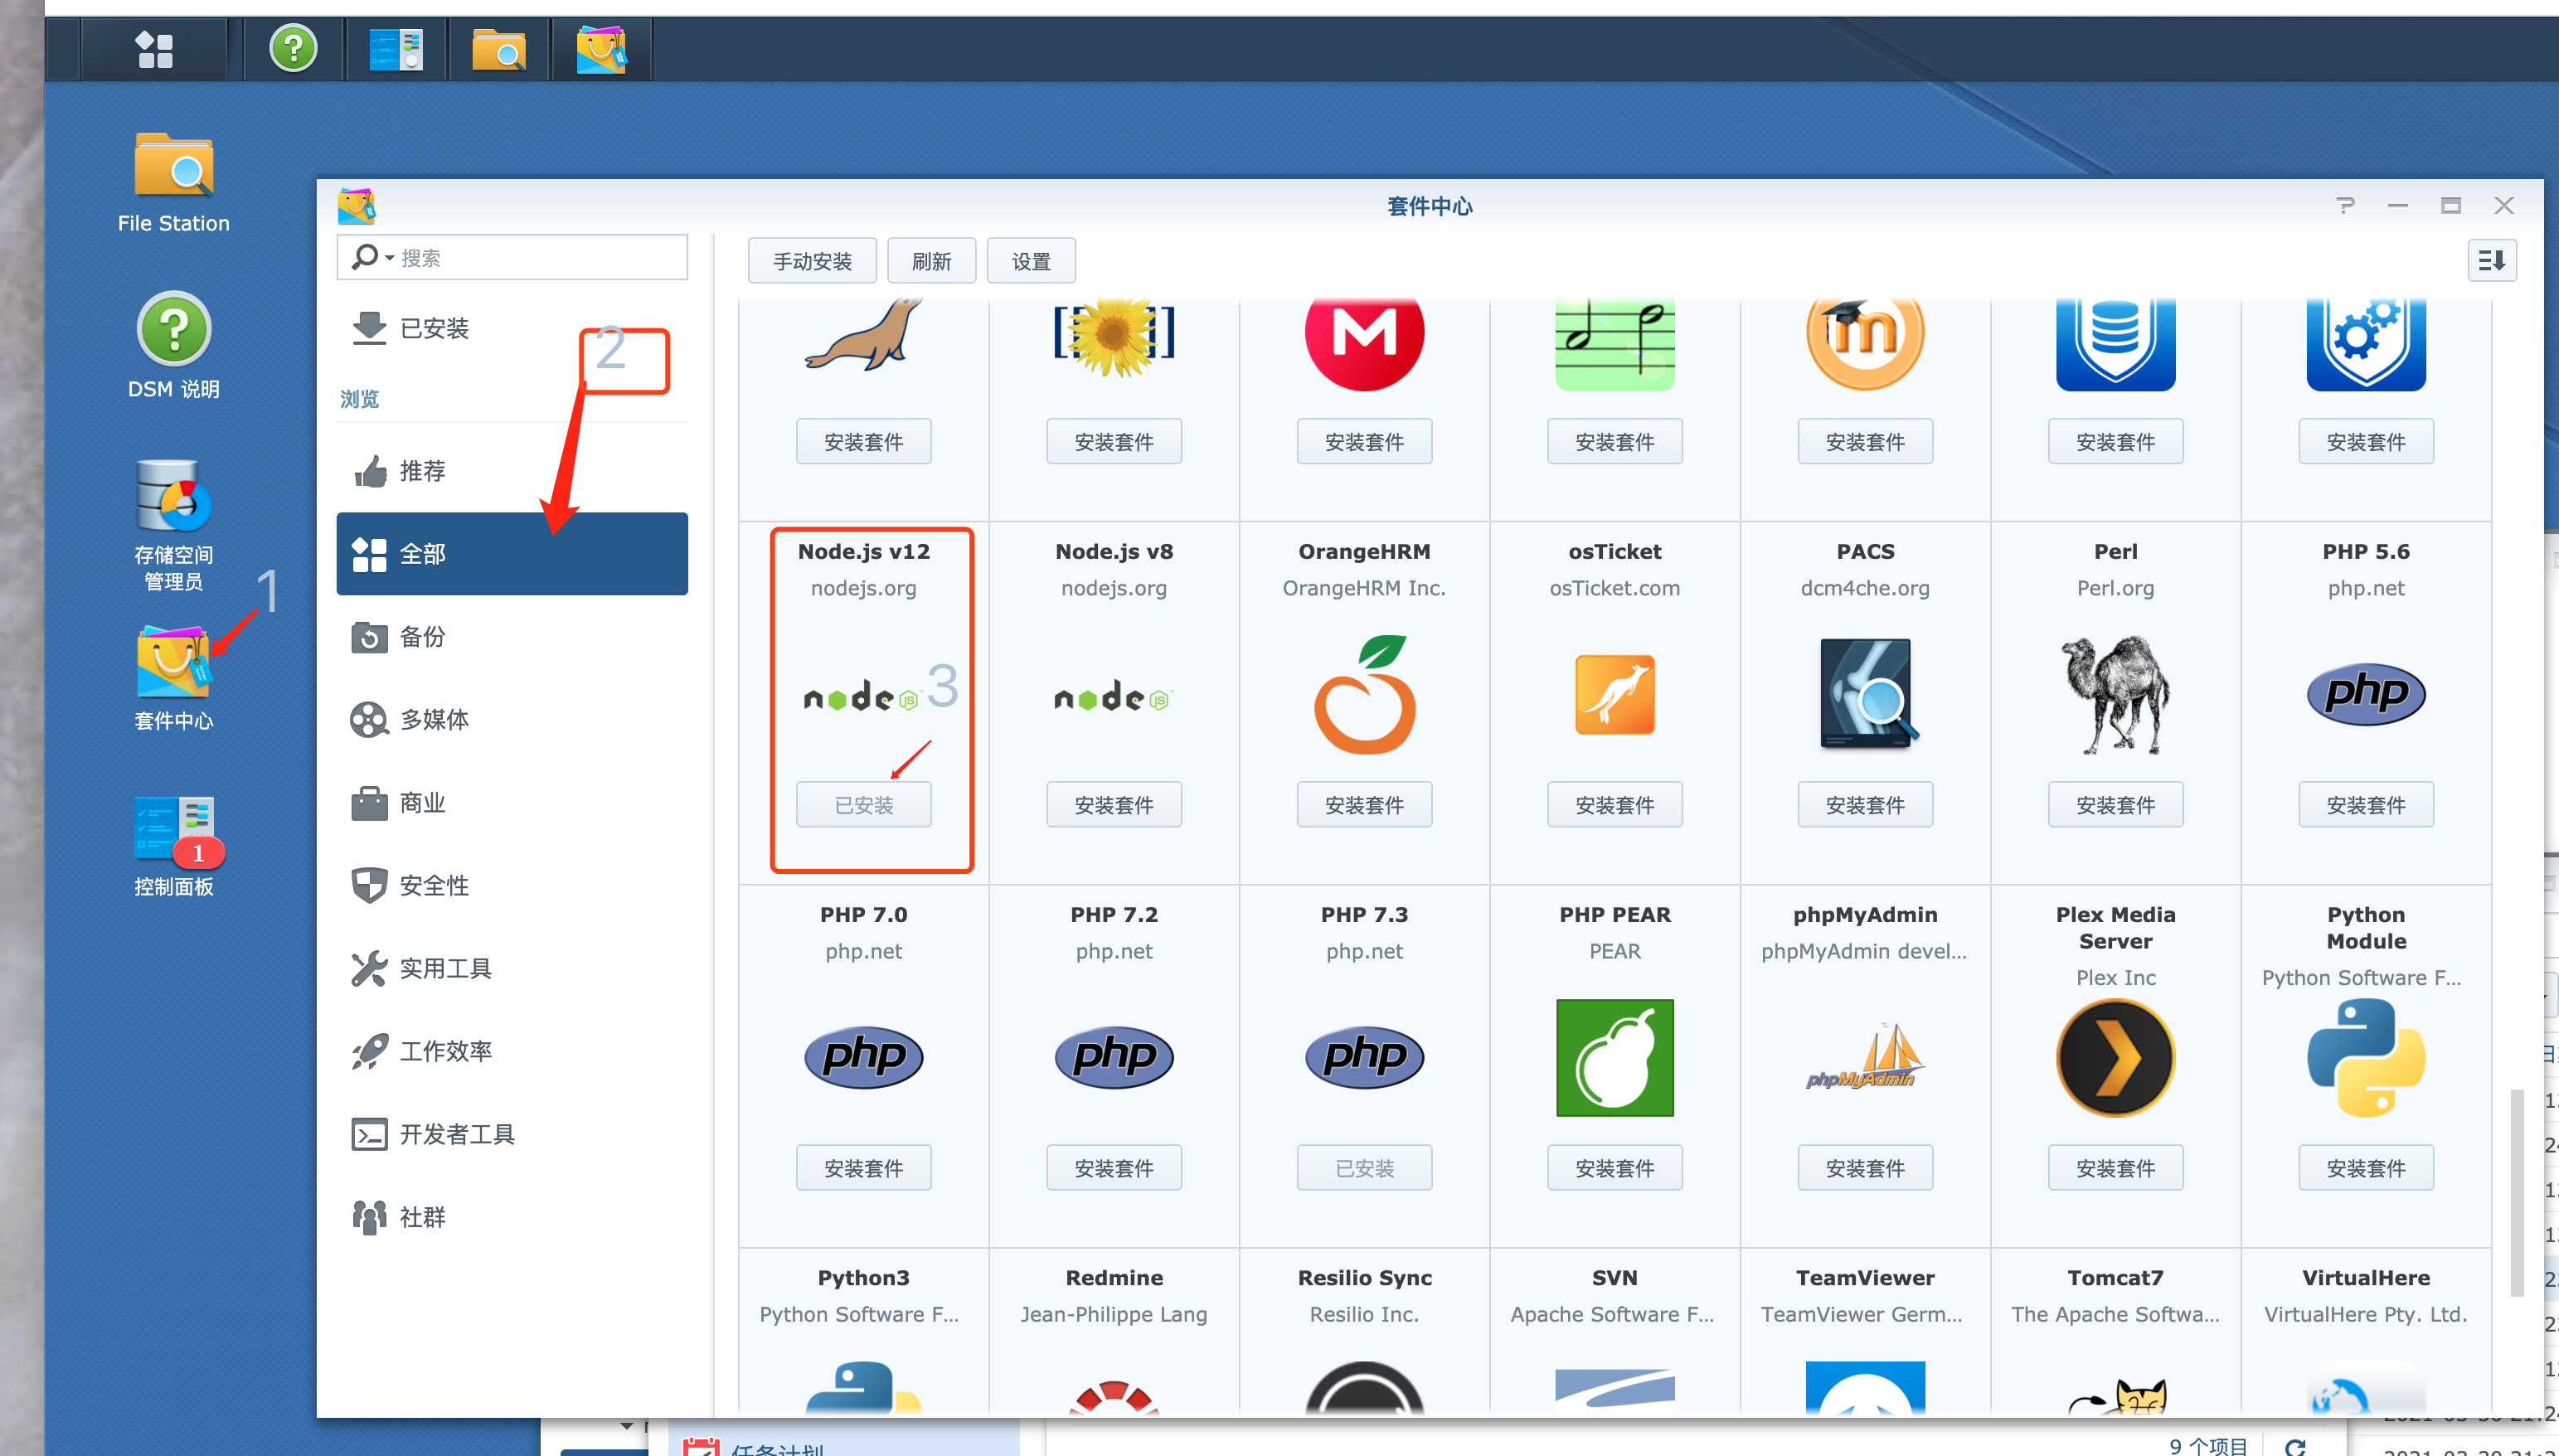The image size is (2559, 1456).
Task: Open 控制面板 desktop shortcut
Action: [x=173, y=845]
